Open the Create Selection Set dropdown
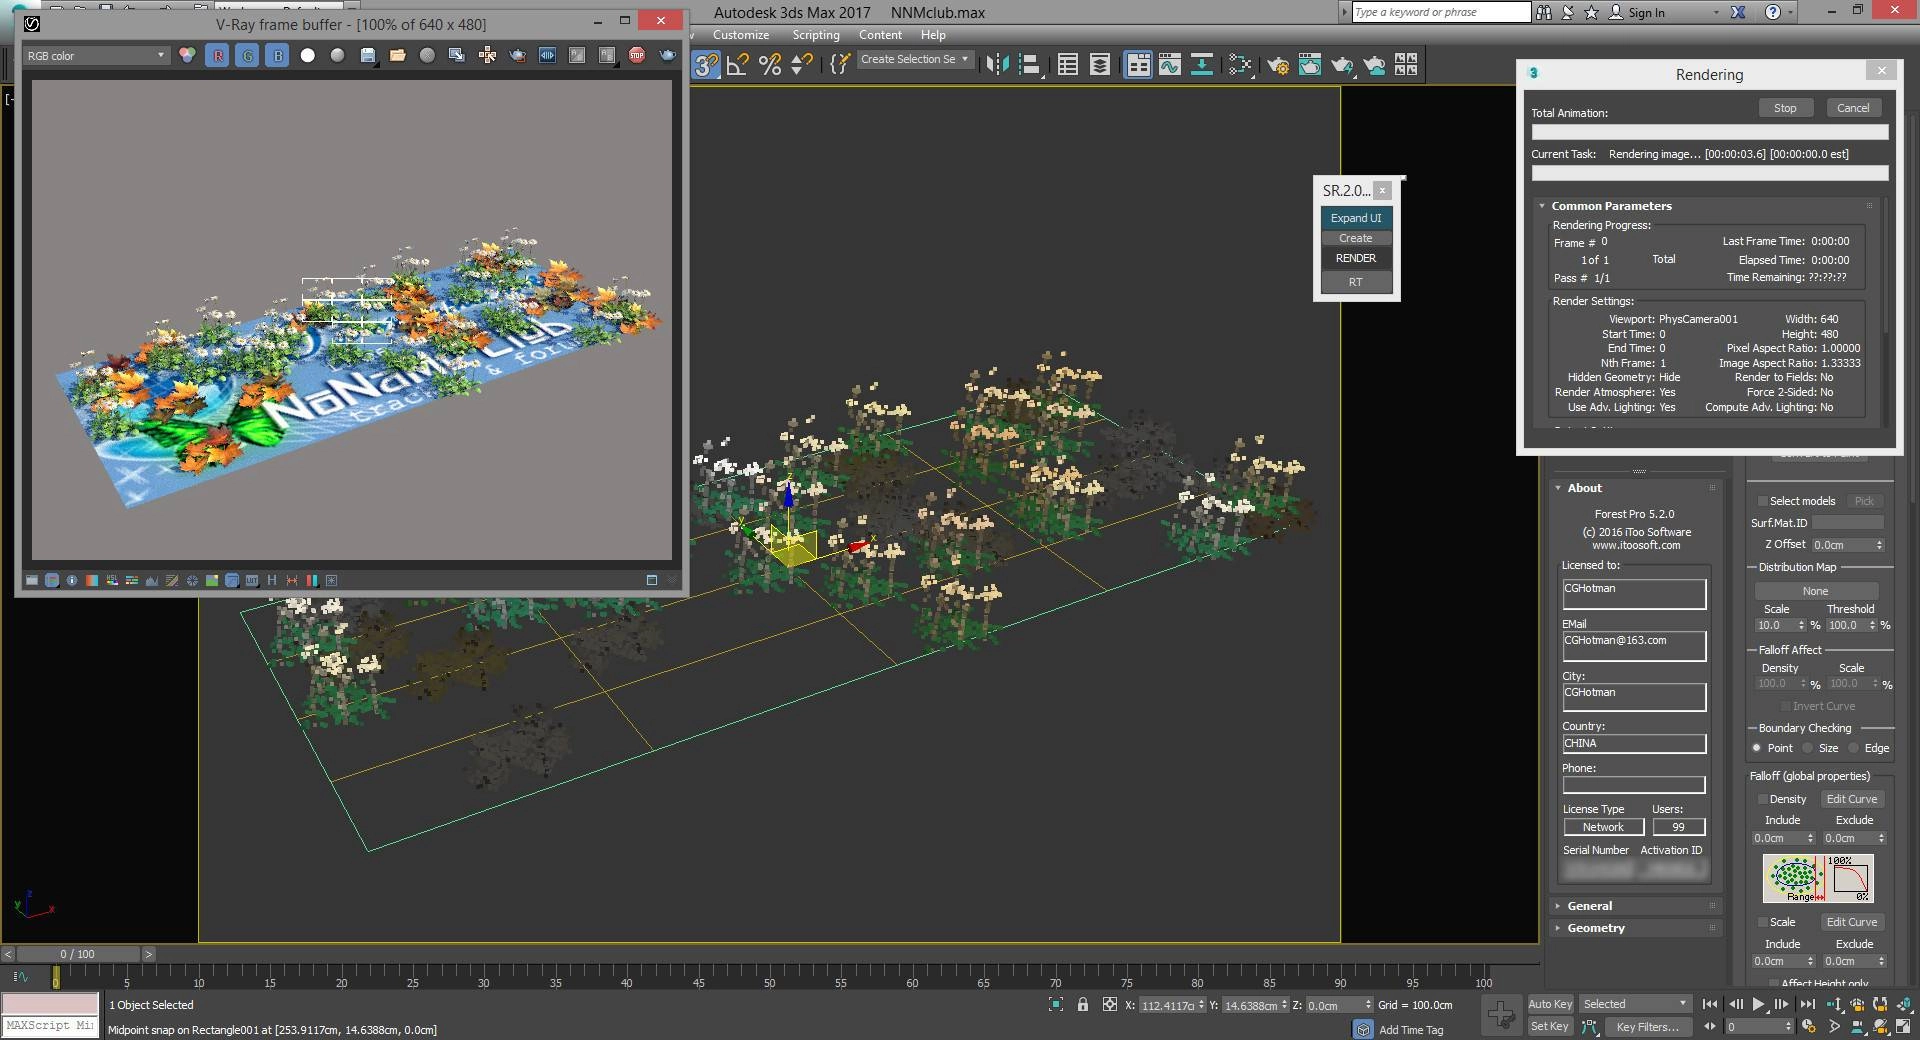The height and width of the screenshot is (1040, 1920). (x=915, y=59)
